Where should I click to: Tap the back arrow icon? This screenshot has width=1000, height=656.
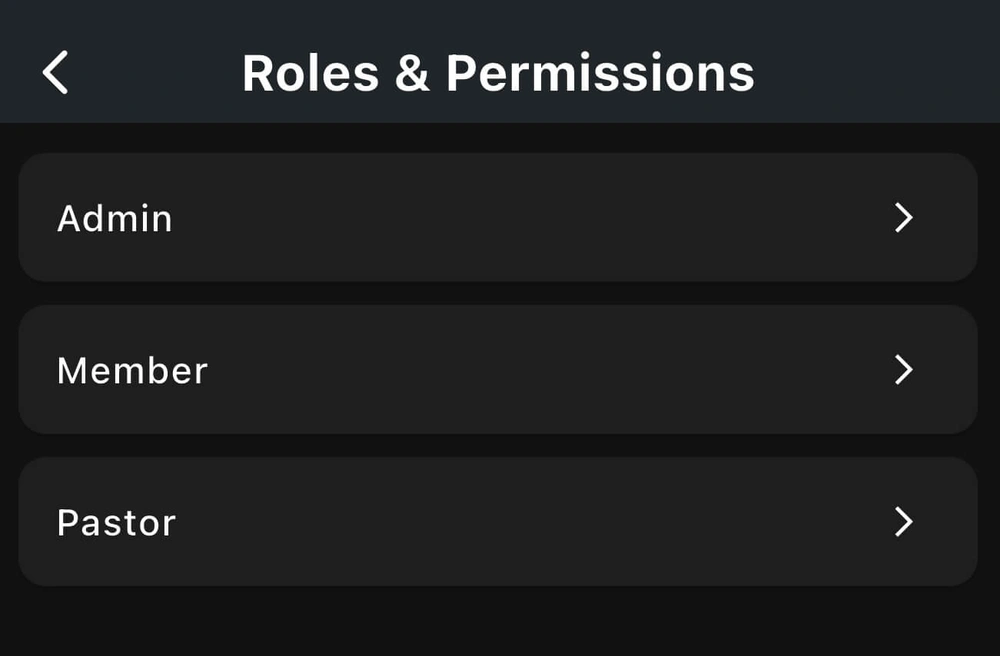click(x=56, y=73)
